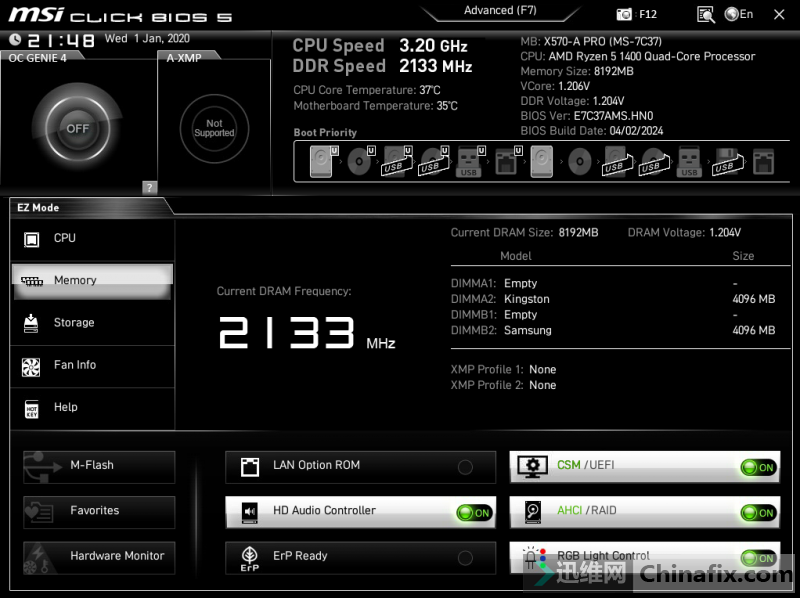The height and width of the screenshot is (598, 800).
Task: Toggle the CSM/UEFI switch
Action: 756,467
